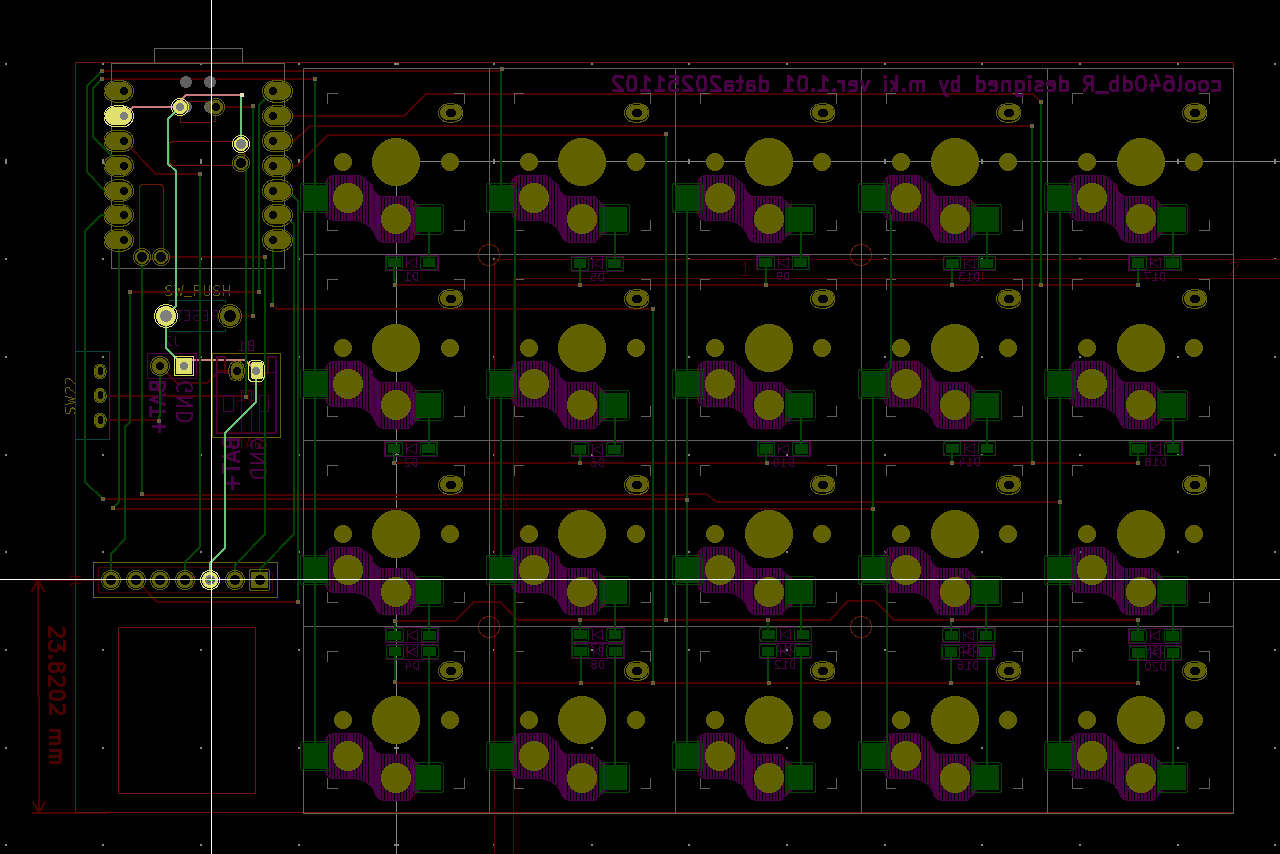Image resolution: width=1280 pixels, height=854 pixels.
Task: Click the large center hole of the top-right key switch
Action: click(1140, 162)
